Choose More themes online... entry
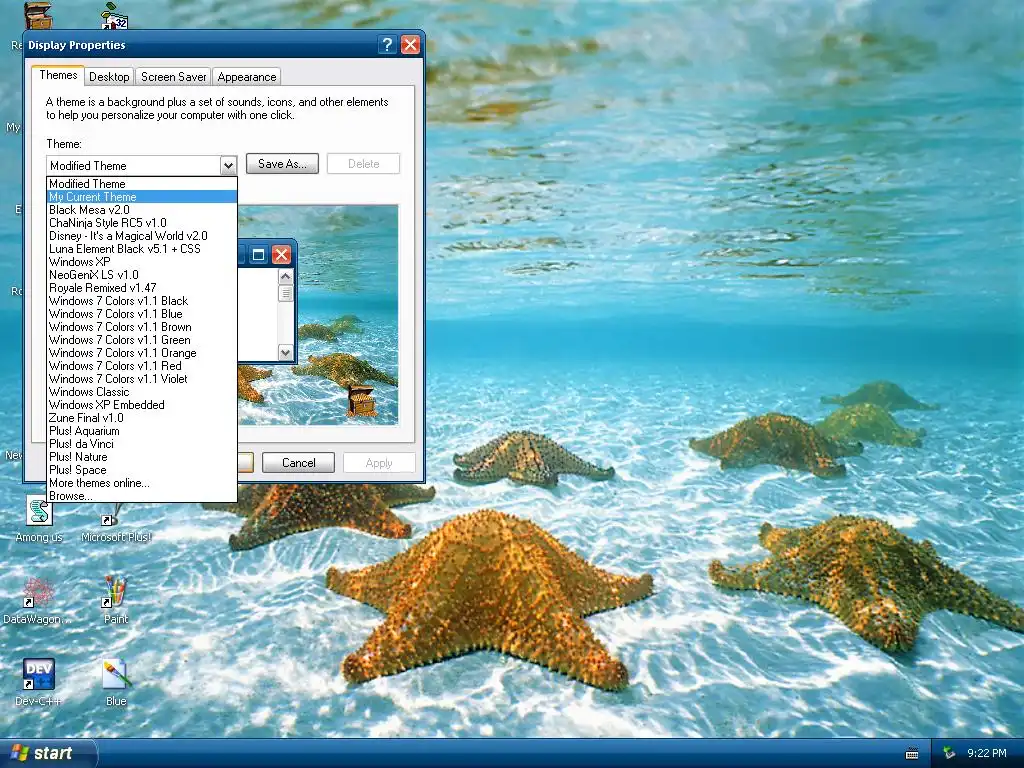Image resolution: width=1024 pixels, height=768 pixels. pyautogui.click(x=142, y=483)
